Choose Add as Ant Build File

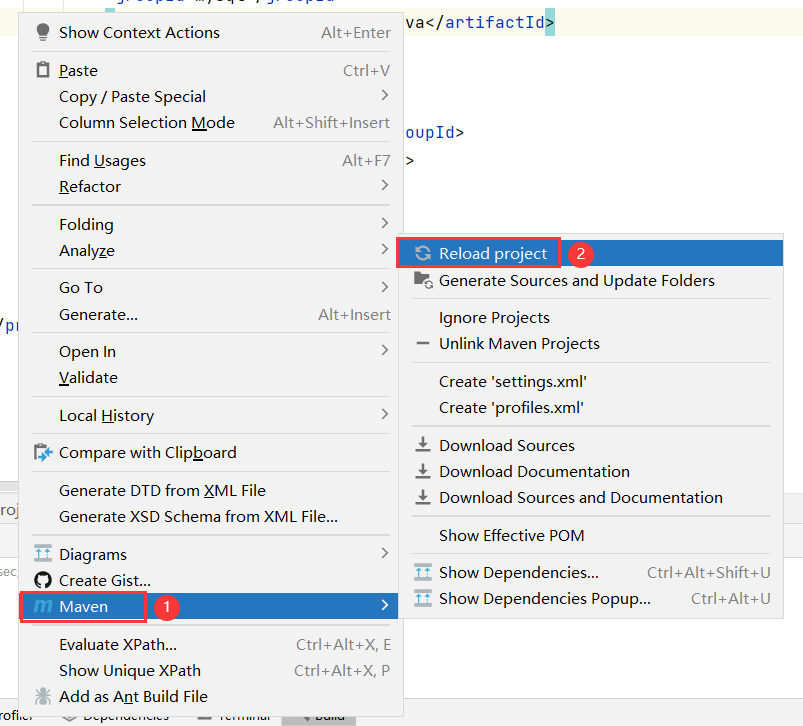click(x=211, y=696)
